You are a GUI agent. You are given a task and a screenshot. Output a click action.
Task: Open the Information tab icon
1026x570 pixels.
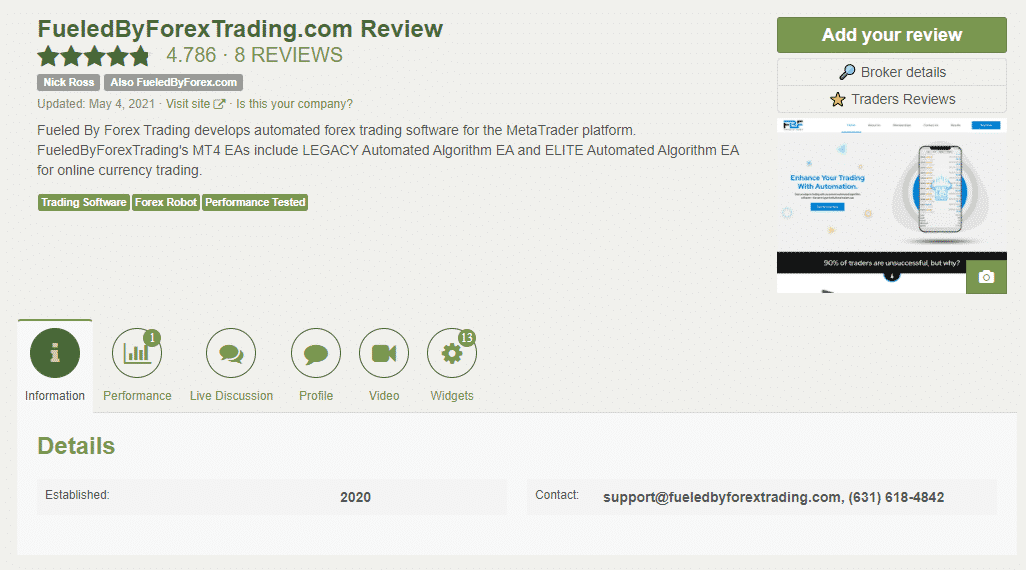55,353
